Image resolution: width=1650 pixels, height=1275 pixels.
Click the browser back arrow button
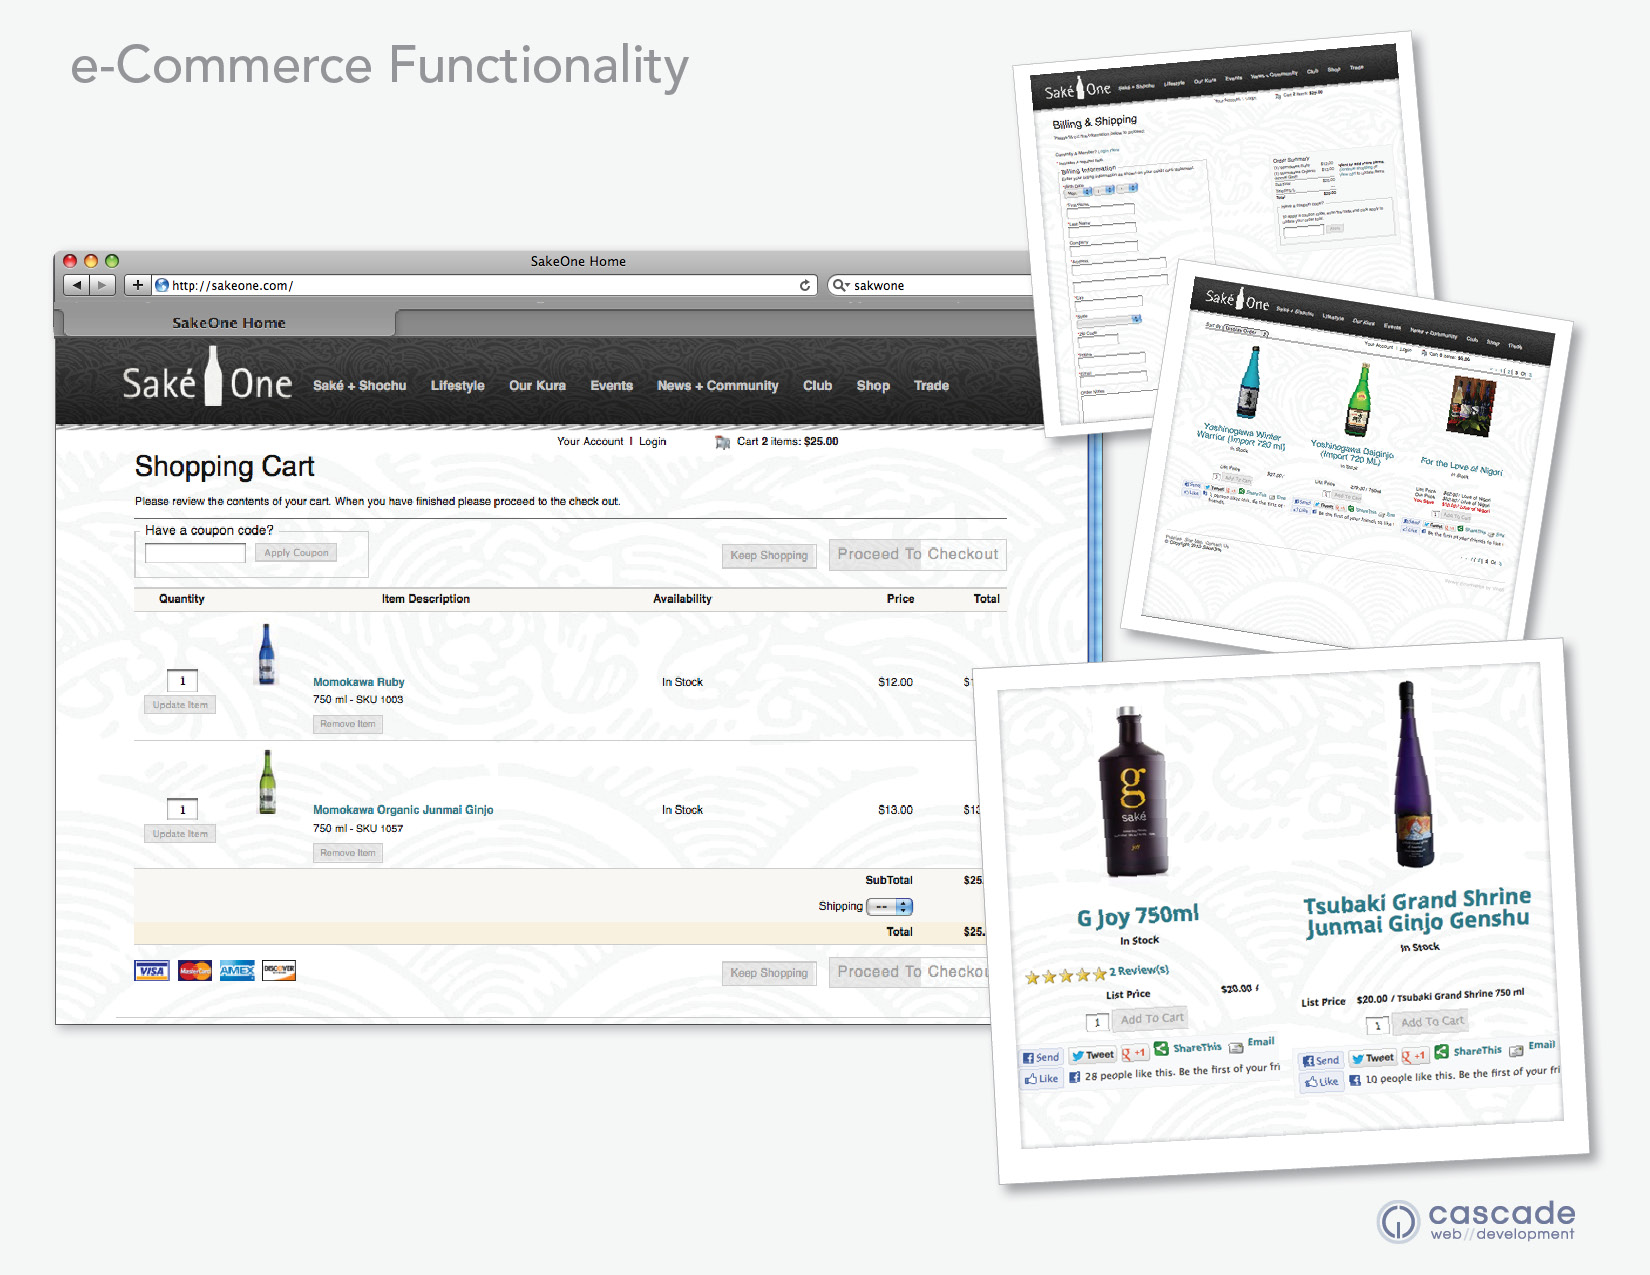pyautogui.click(x=77, y=285)
